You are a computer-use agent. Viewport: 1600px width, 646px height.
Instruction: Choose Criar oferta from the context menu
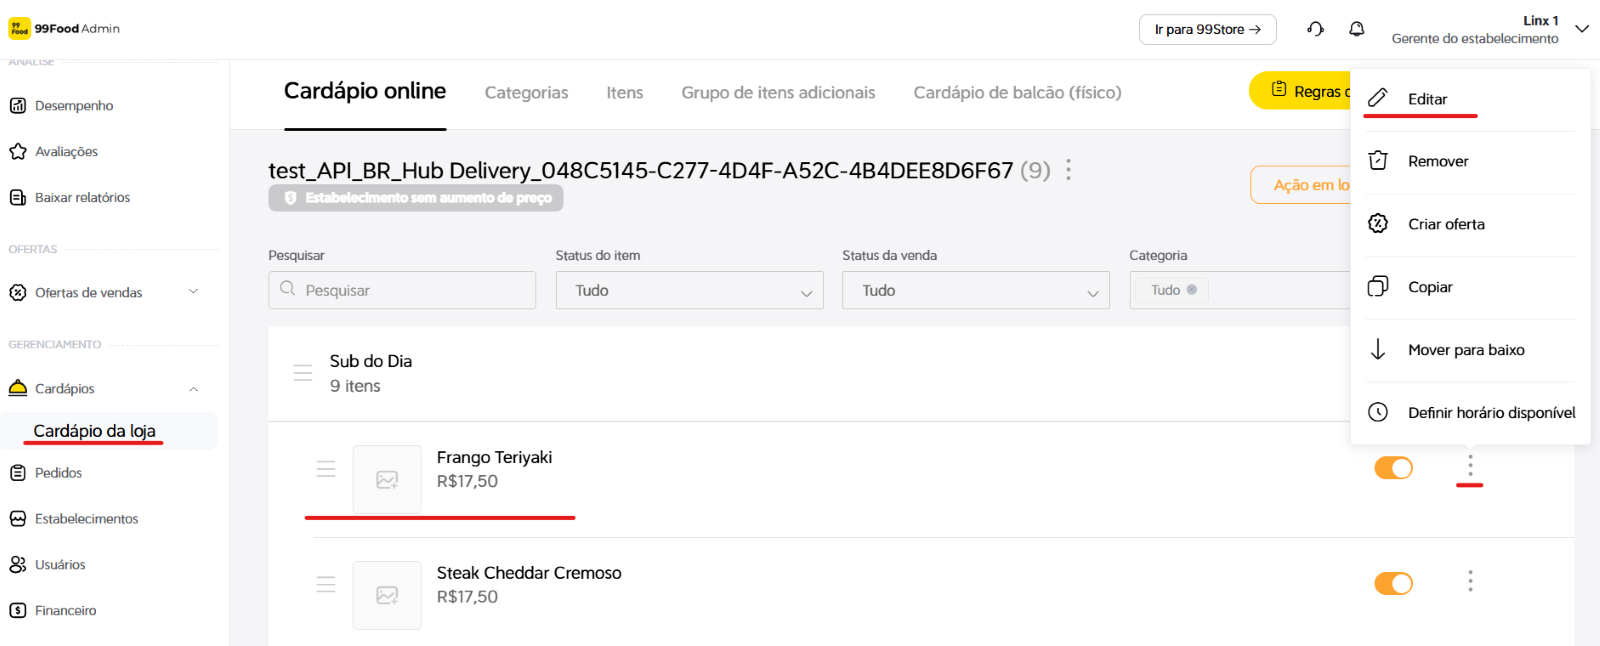click(1470, 224)
